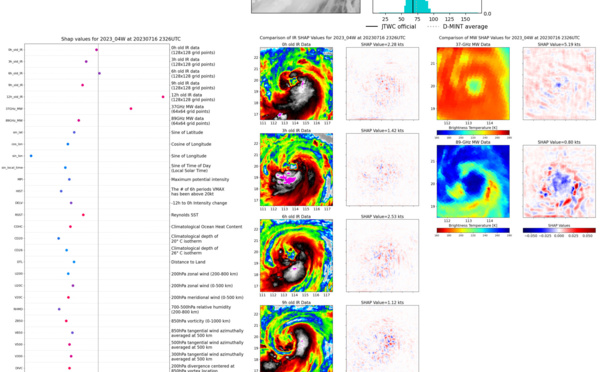Click the 37-GHz brightness temperature color bar
The height and width of the screenshot is (372, 600).
(x=473, y=132)
